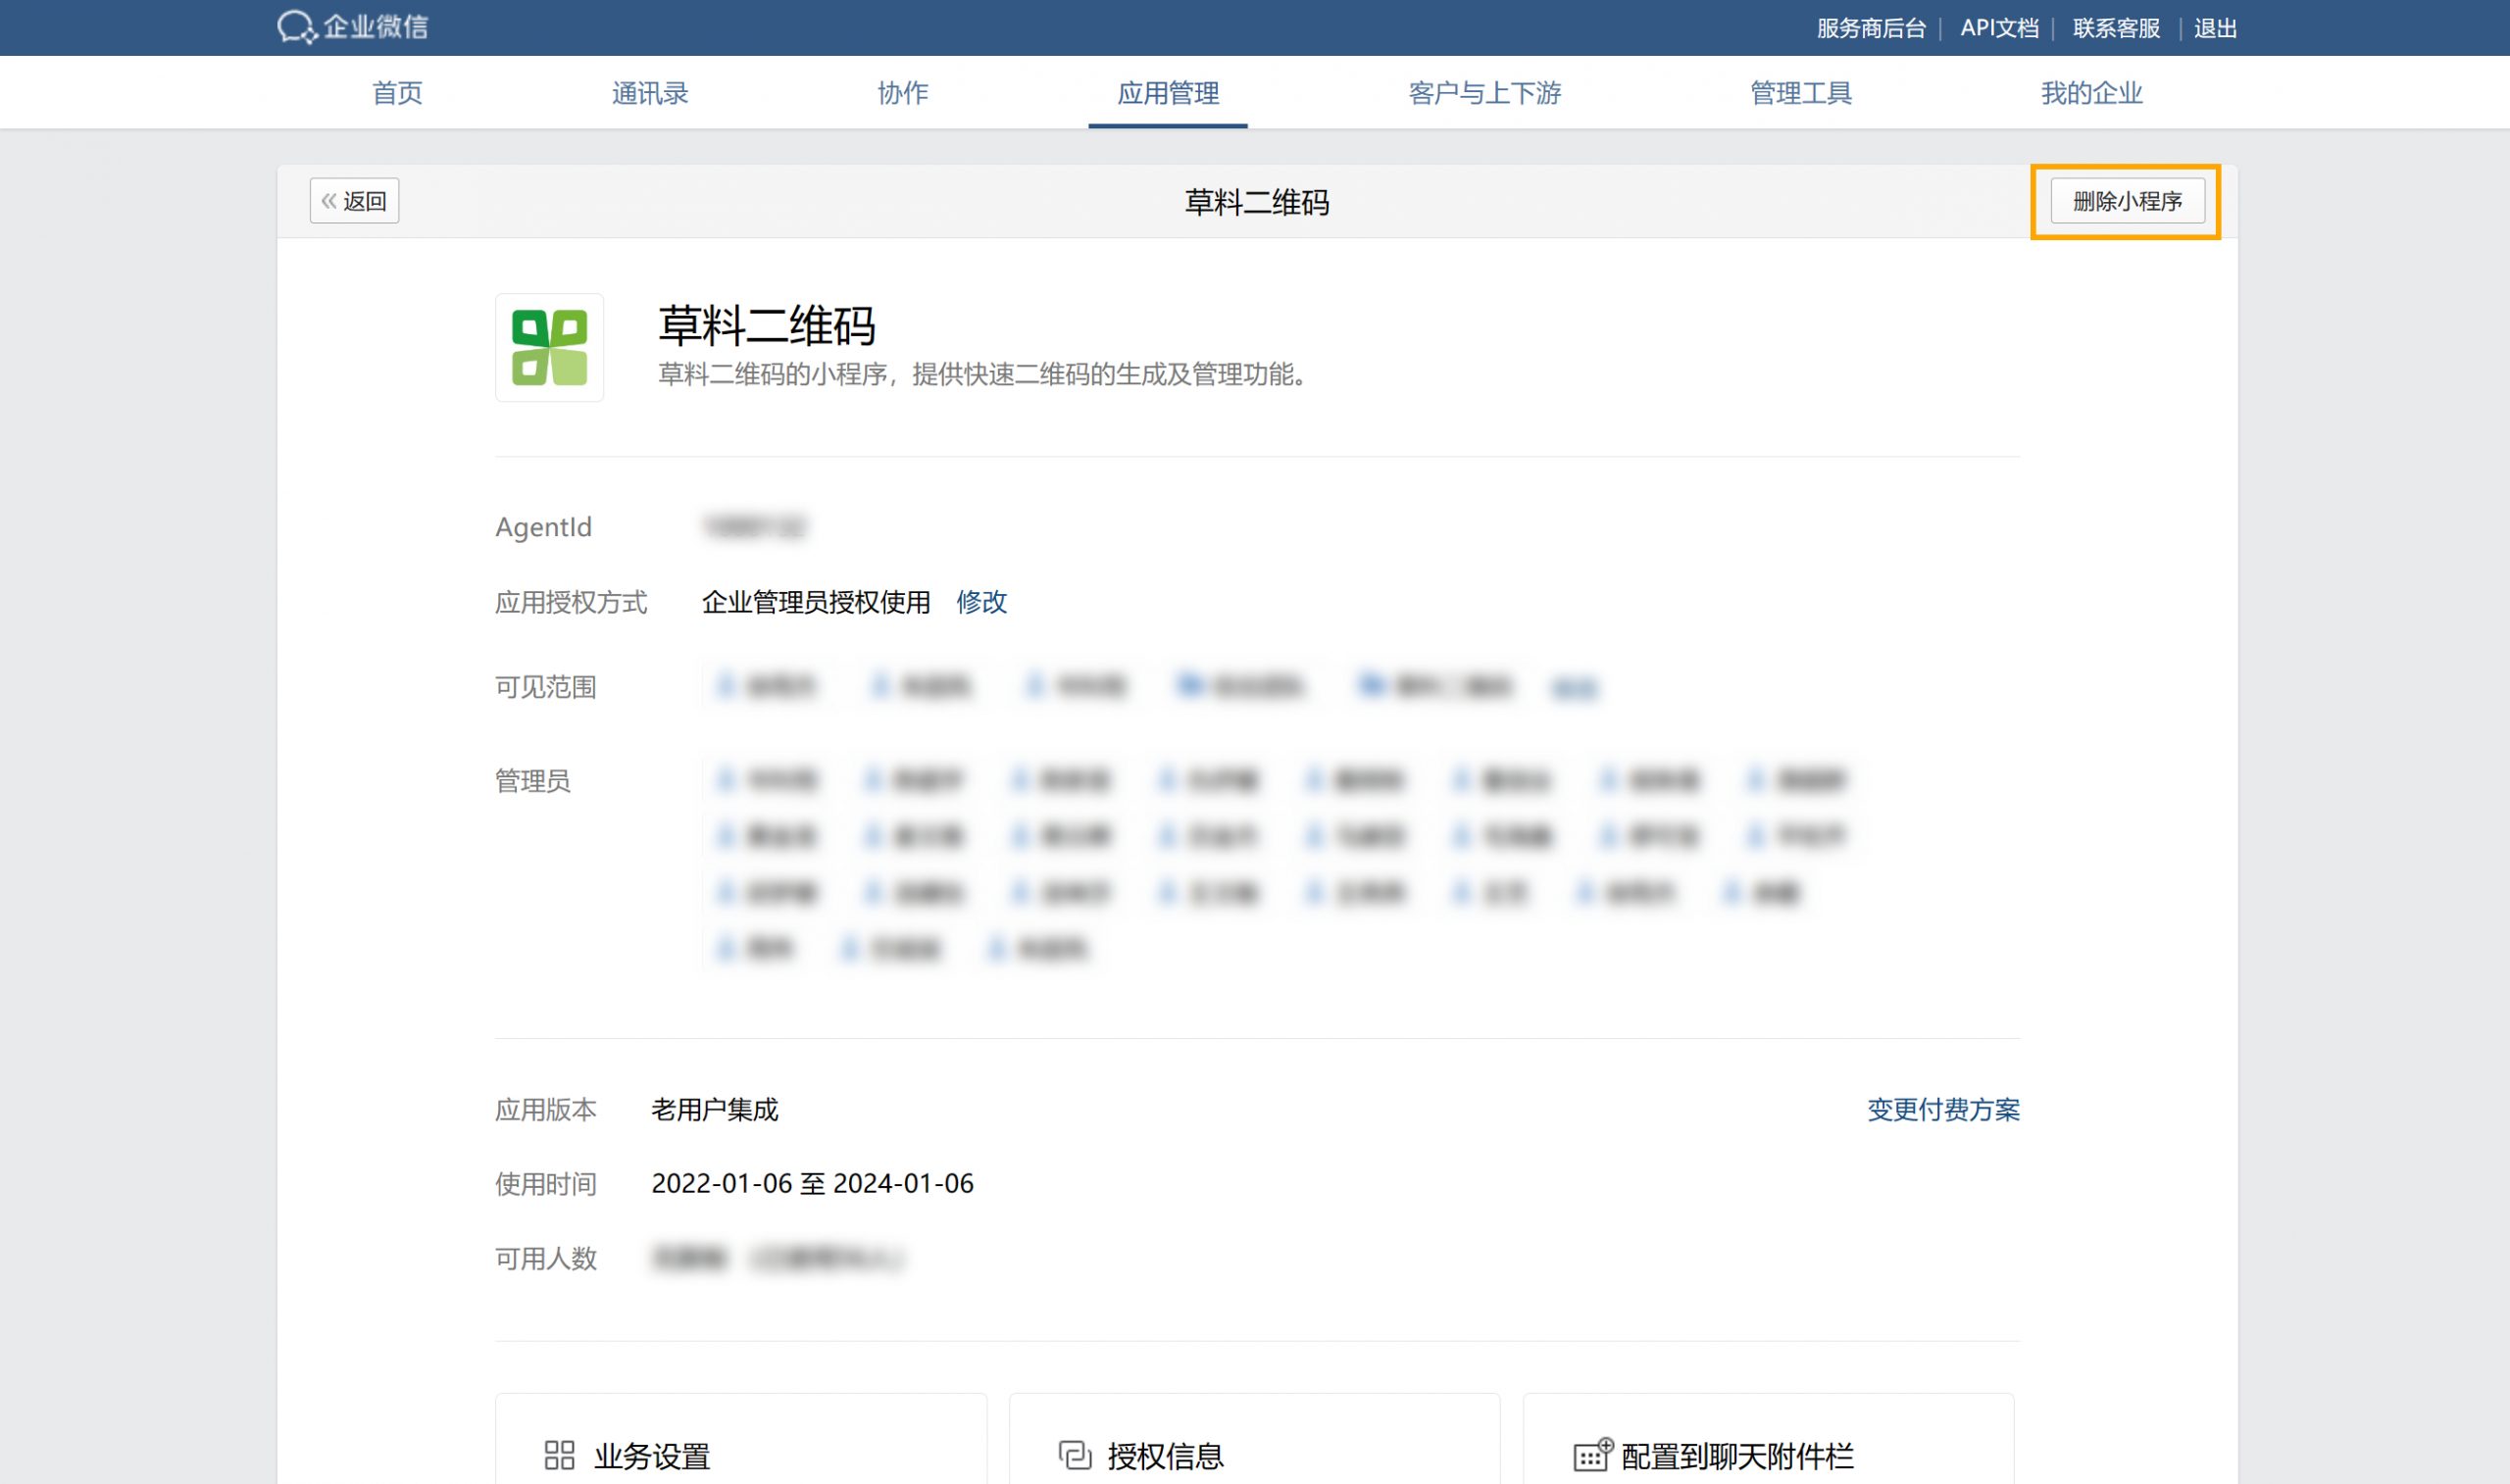Viewport: 2510px width, 1484px height.
Task: Click the 草料二维码 app logo thumbnail
Action: coord(549,347)
